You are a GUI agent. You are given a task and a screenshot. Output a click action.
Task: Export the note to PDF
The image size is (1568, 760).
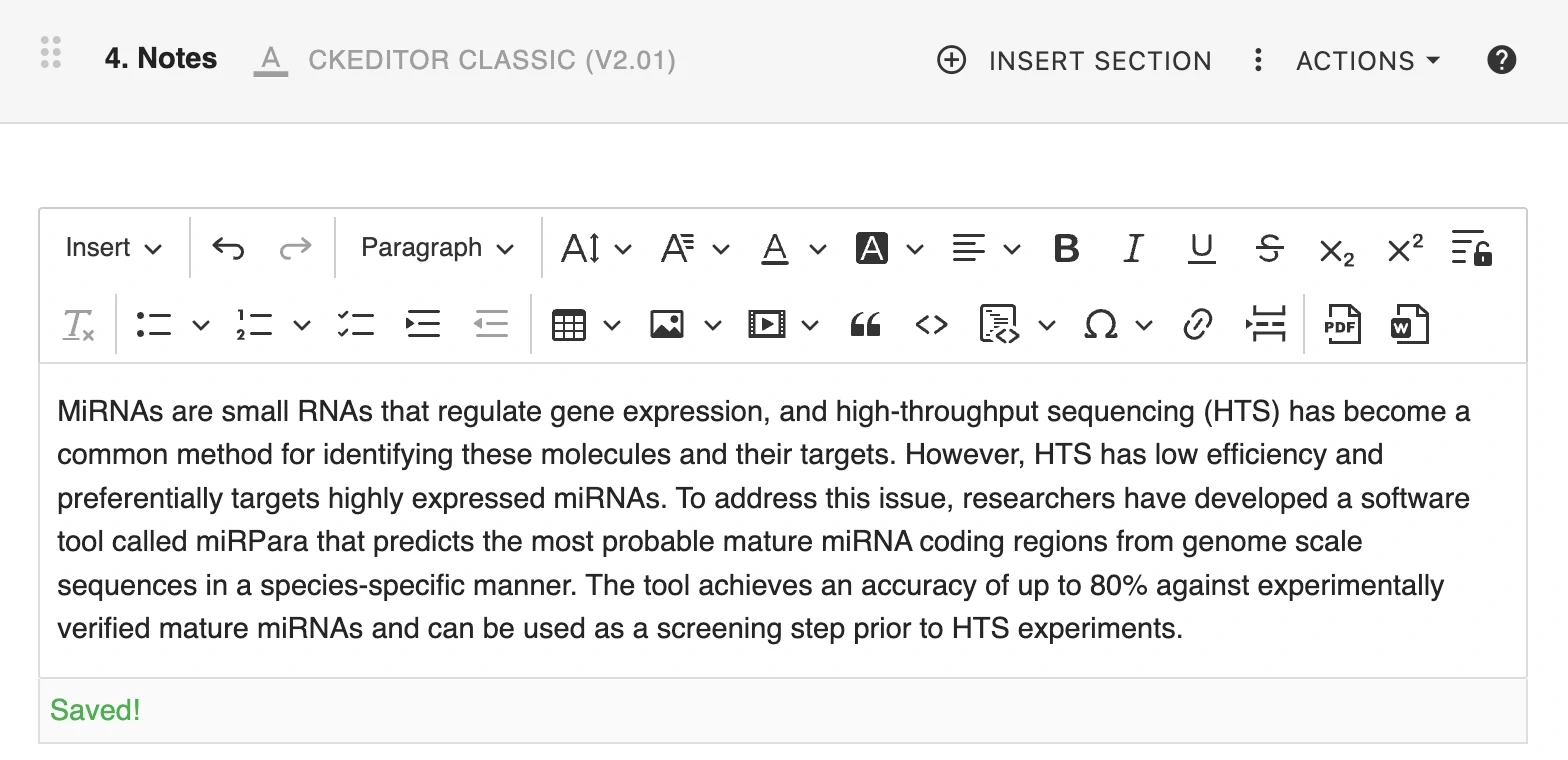coord(1342,325)
